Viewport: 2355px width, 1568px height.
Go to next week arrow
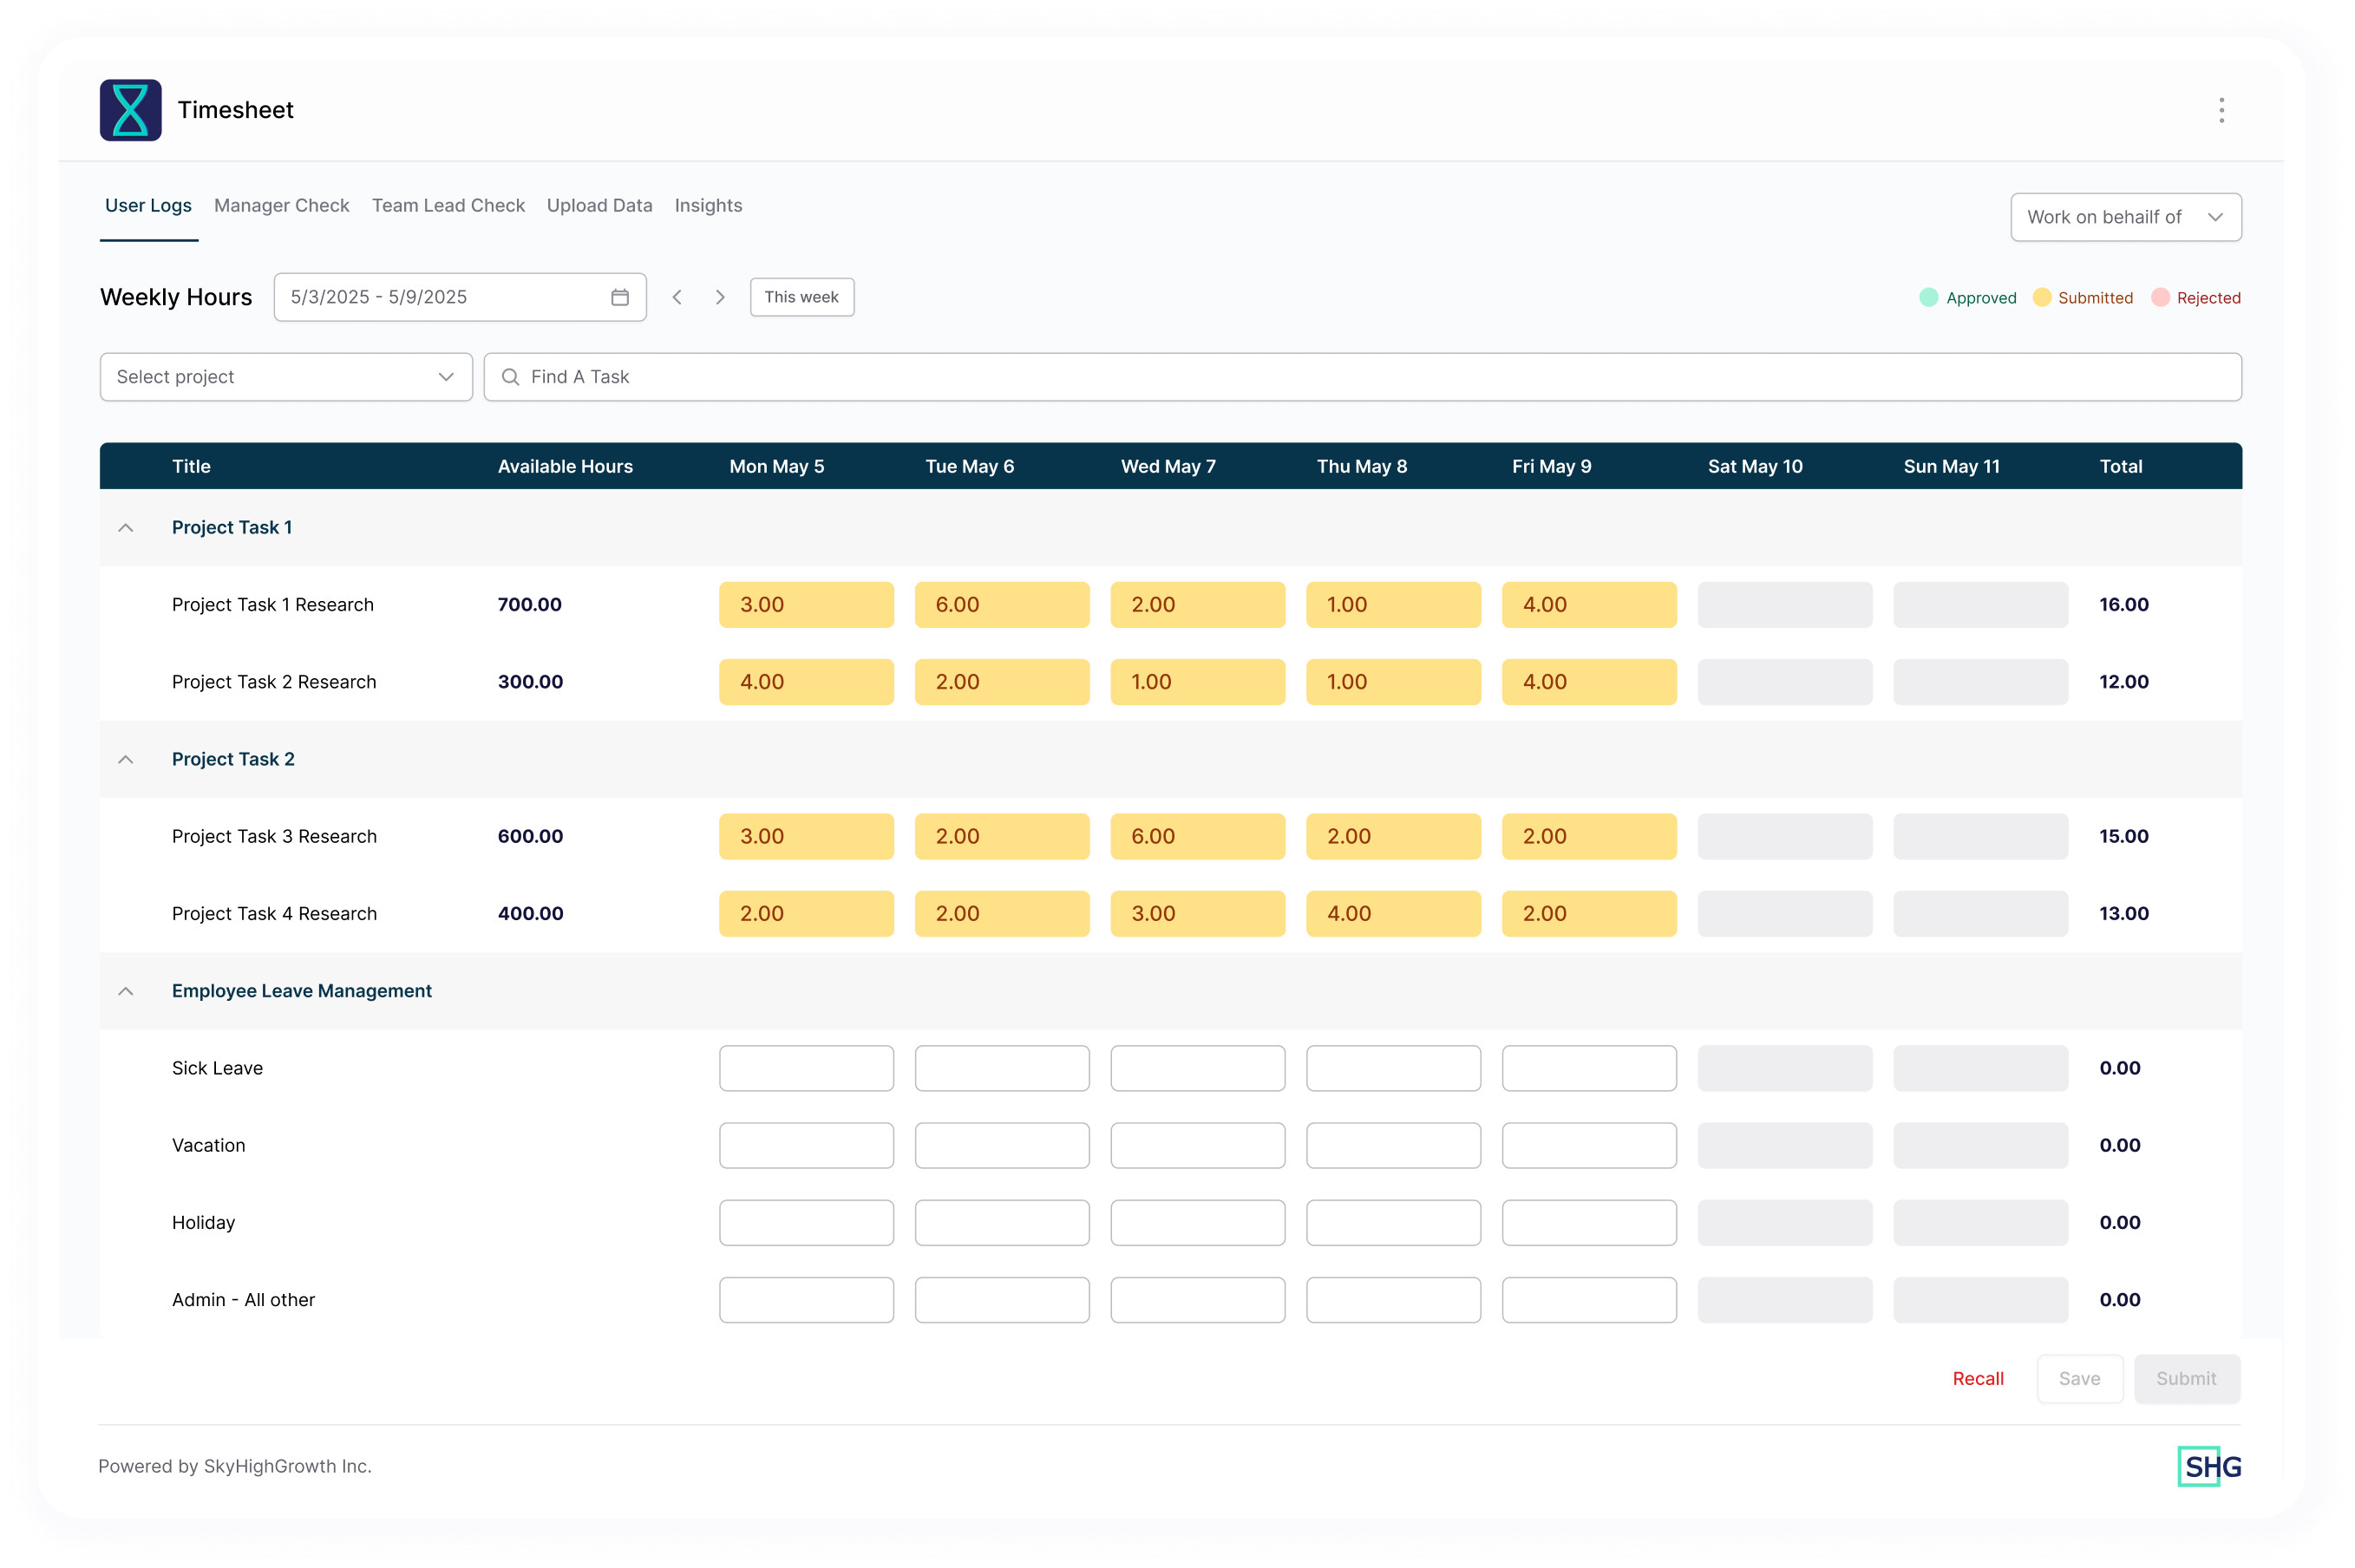(x=720, y=297)
